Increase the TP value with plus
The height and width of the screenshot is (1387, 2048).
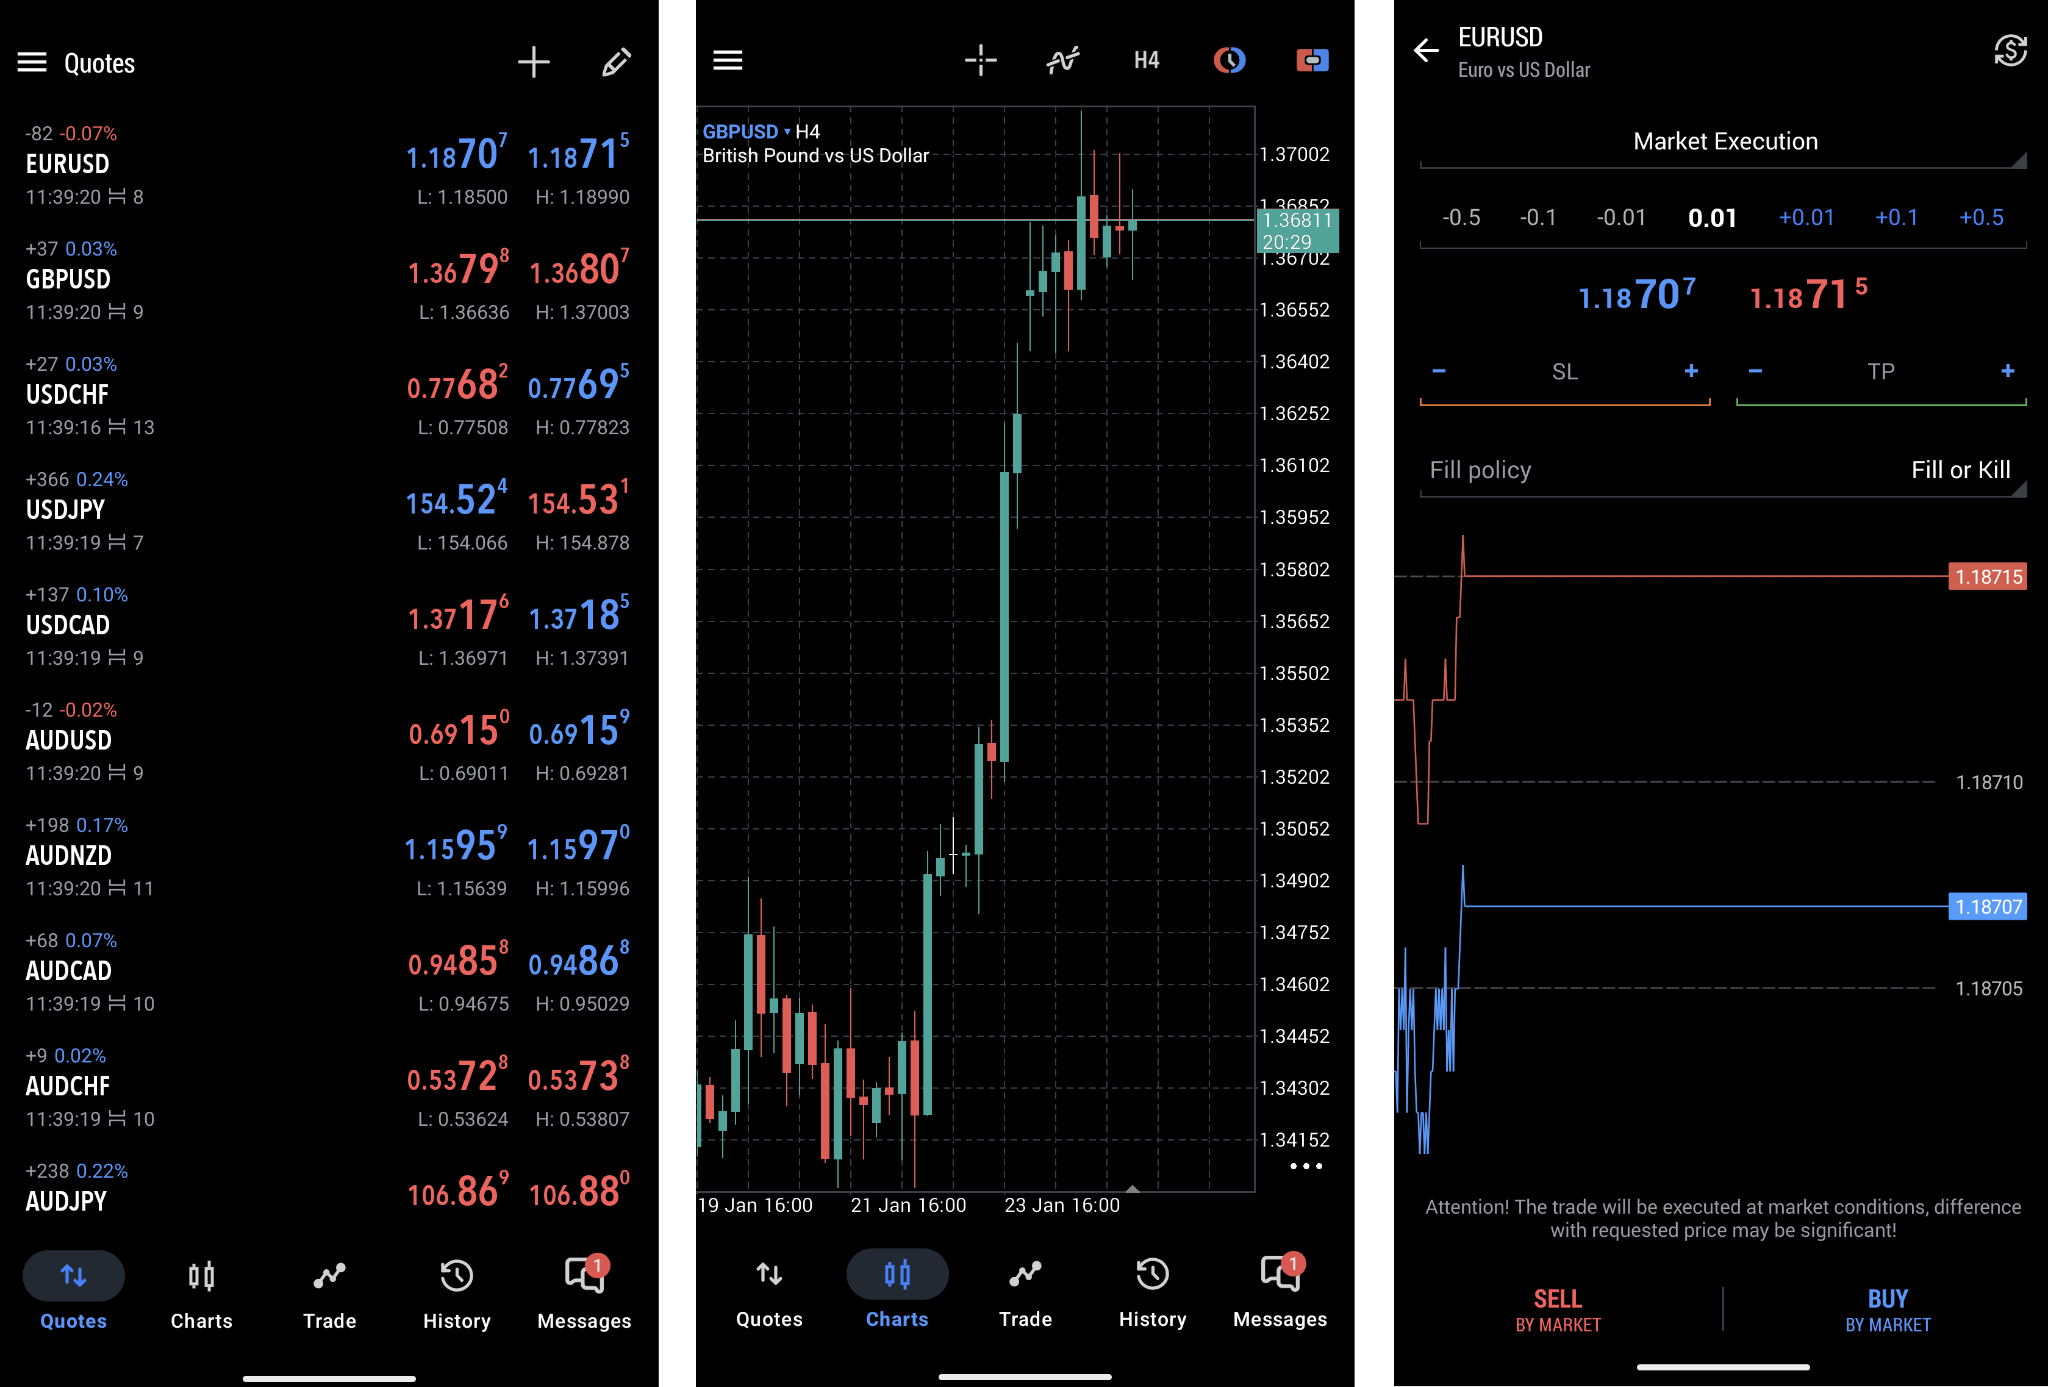[x=2007, y=371]
